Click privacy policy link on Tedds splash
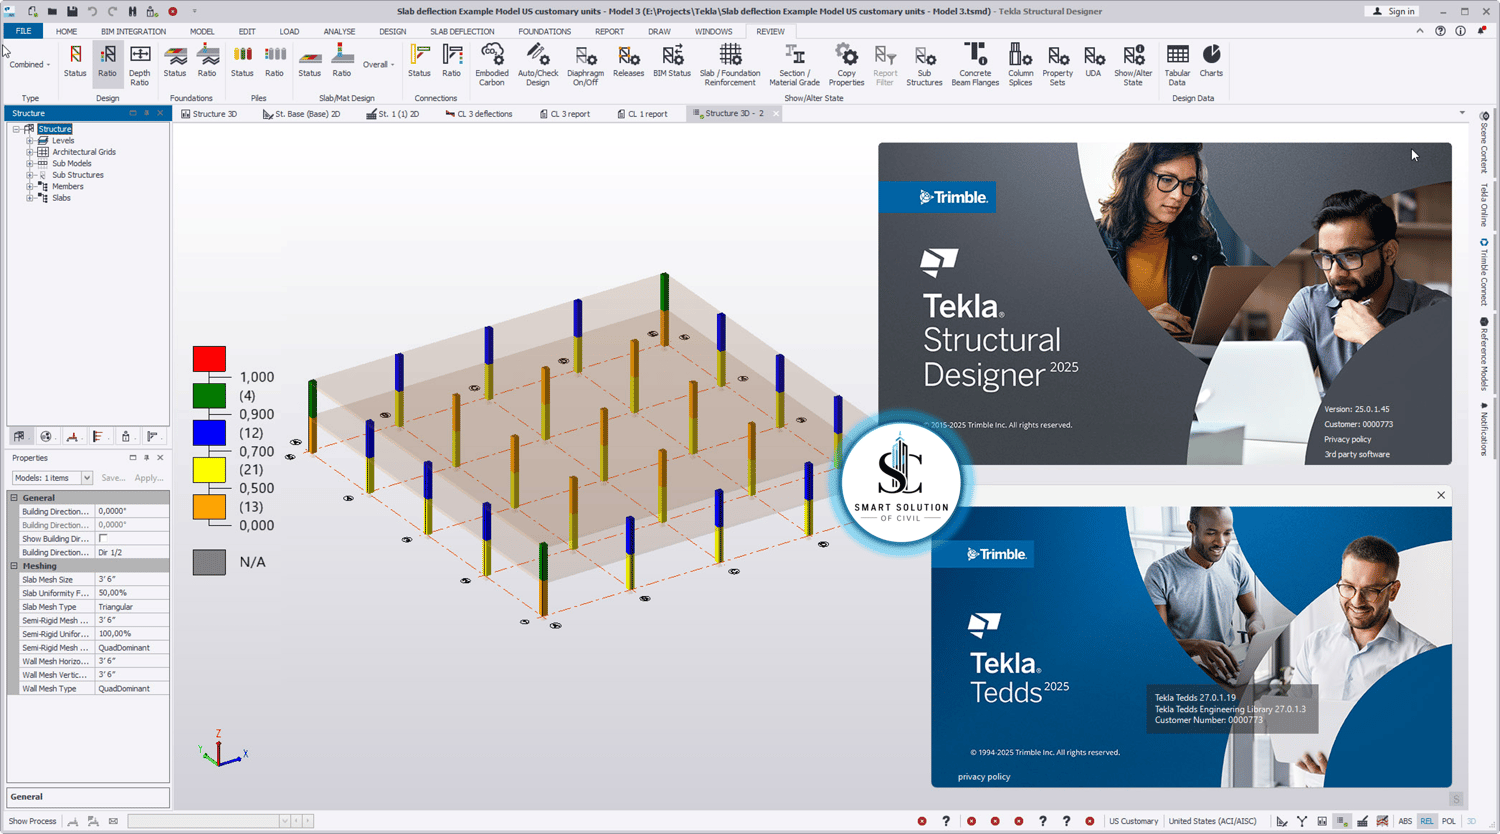 pos(984,777)
